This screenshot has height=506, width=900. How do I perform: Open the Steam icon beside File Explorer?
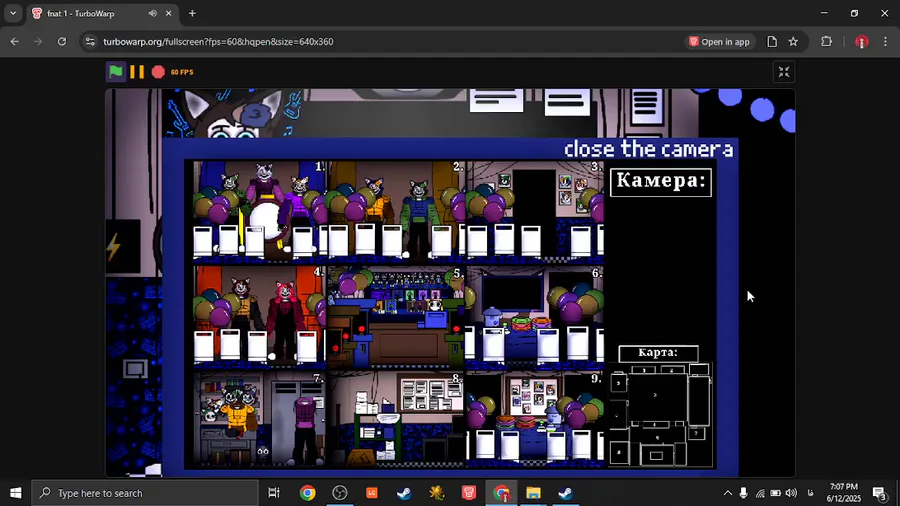pos(565,493)
